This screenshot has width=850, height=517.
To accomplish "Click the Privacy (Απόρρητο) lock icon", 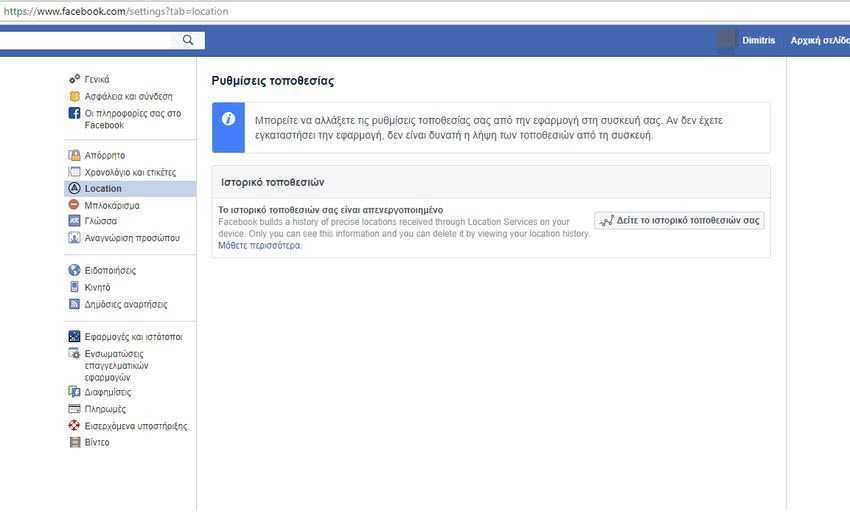I will coord(74,155).
